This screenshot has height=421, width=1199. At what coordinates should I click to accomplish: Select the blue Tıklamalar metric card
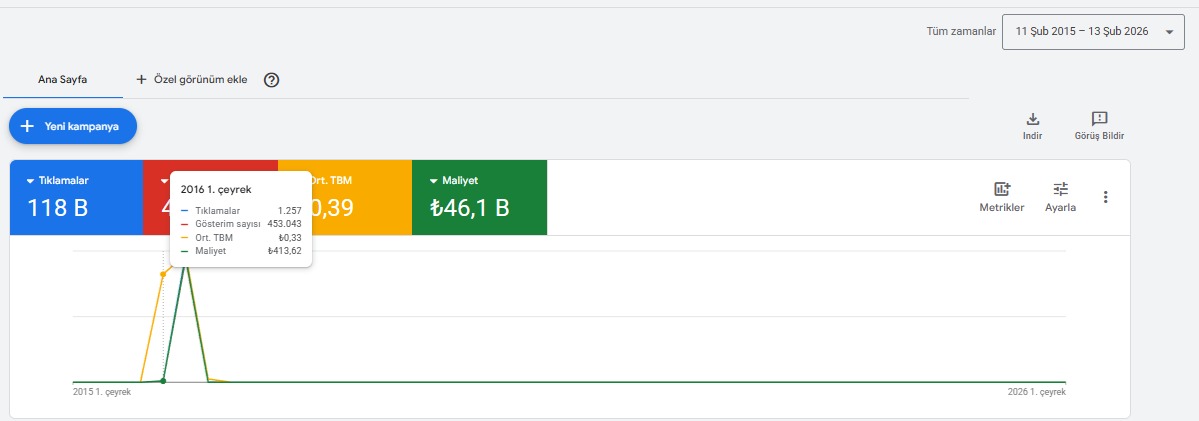coord(76,197)
